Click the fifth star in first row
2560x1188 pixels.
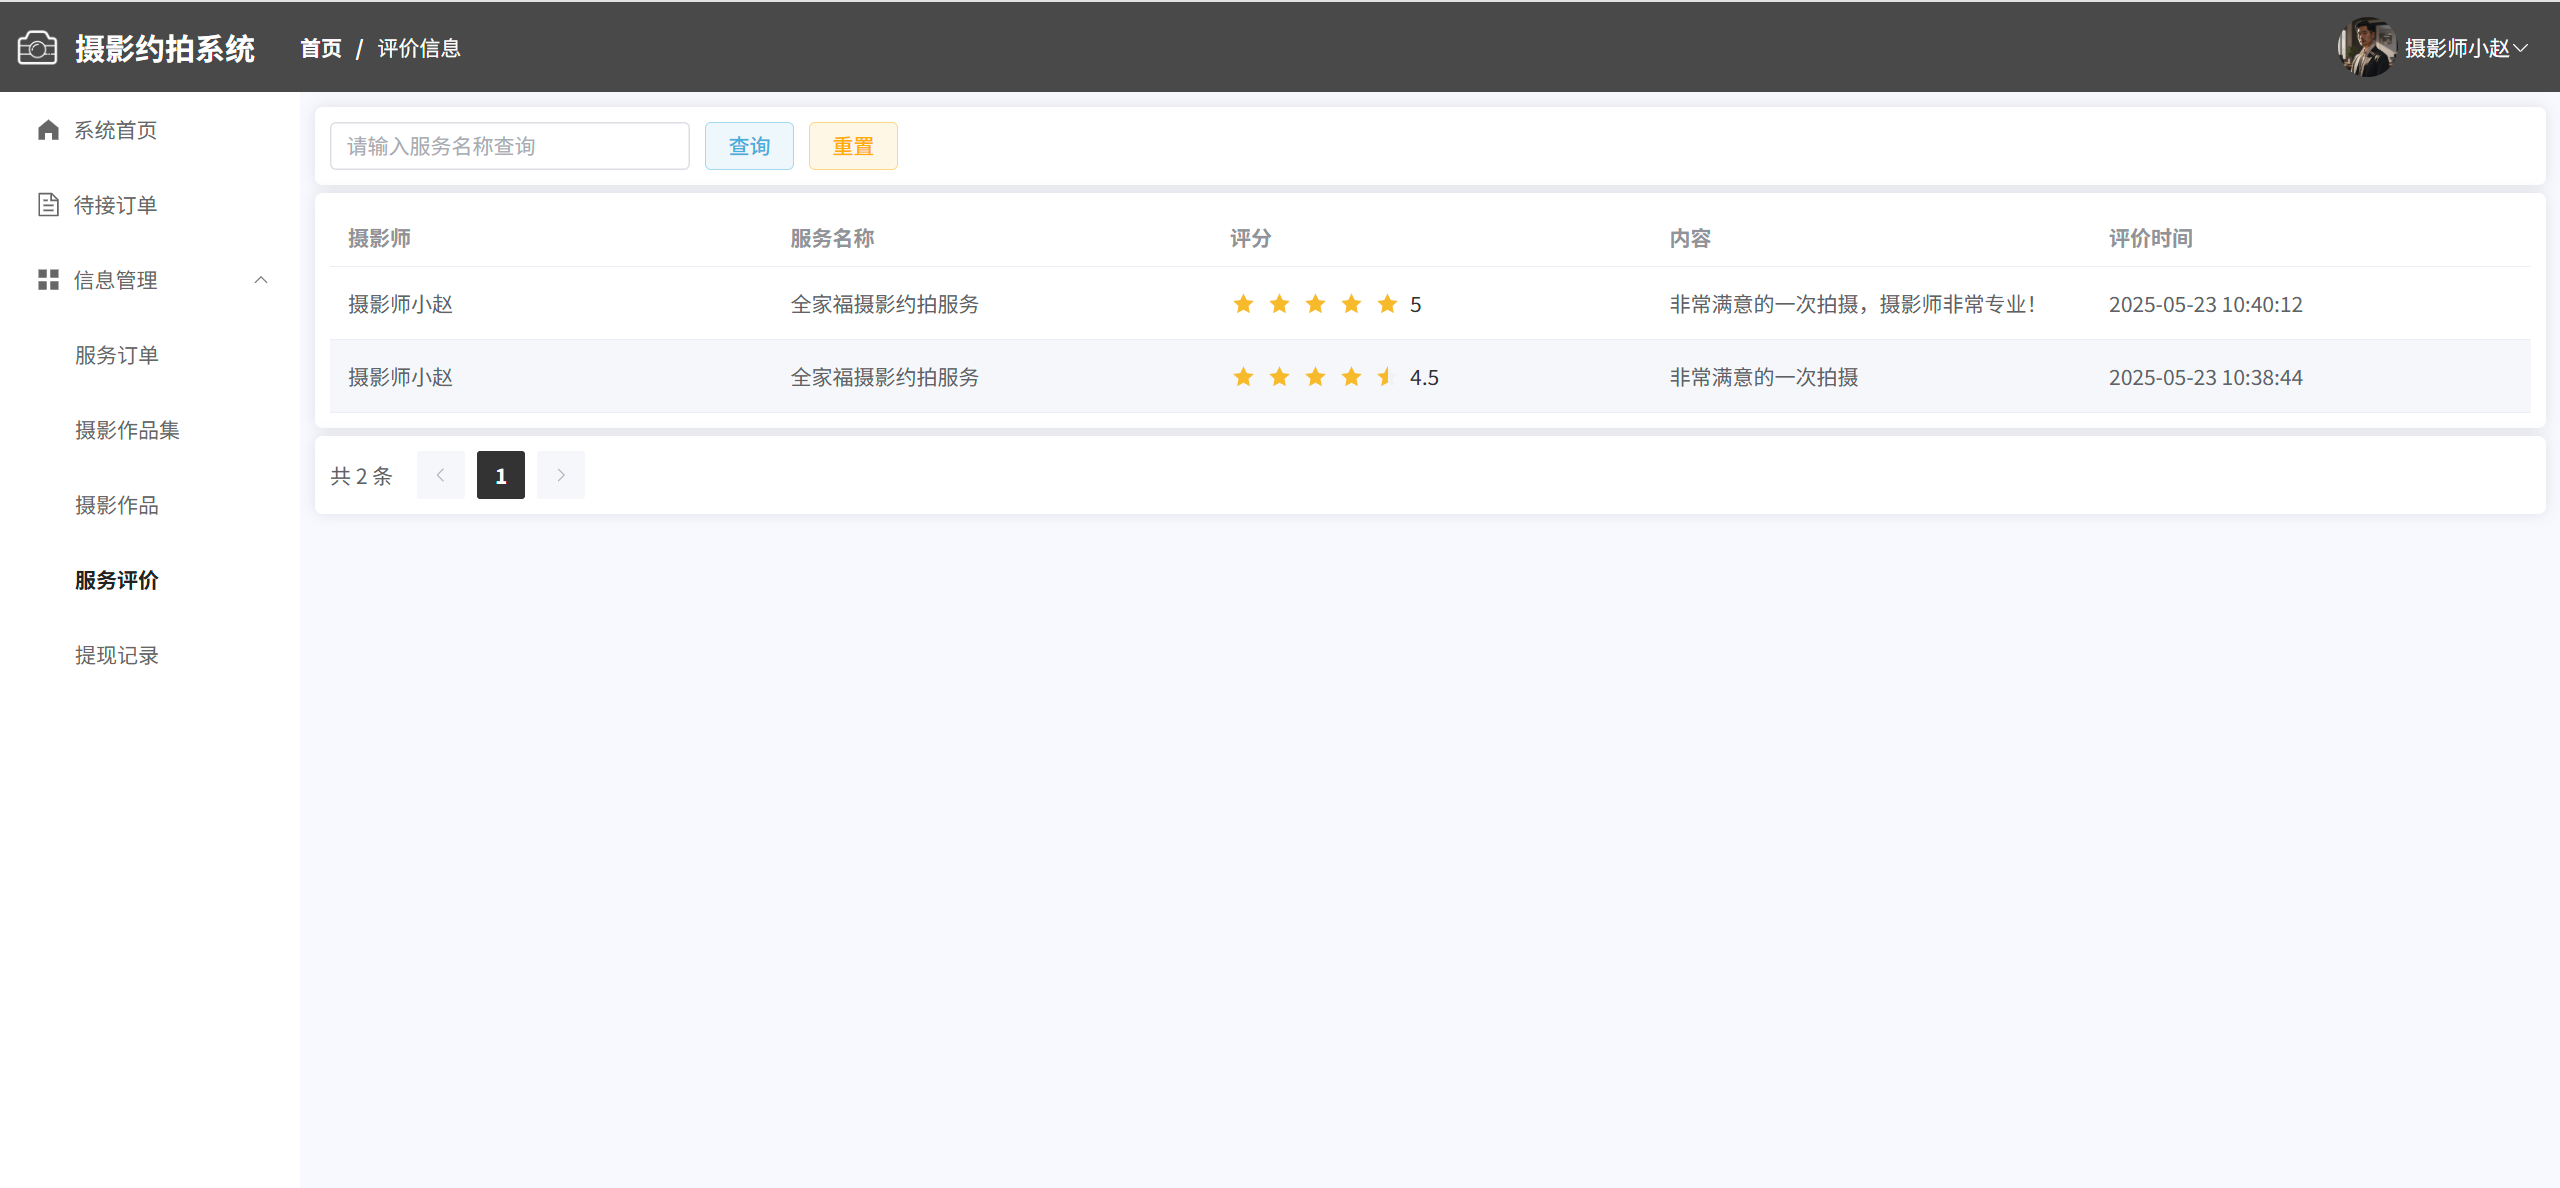click(x=1387, y=304)
